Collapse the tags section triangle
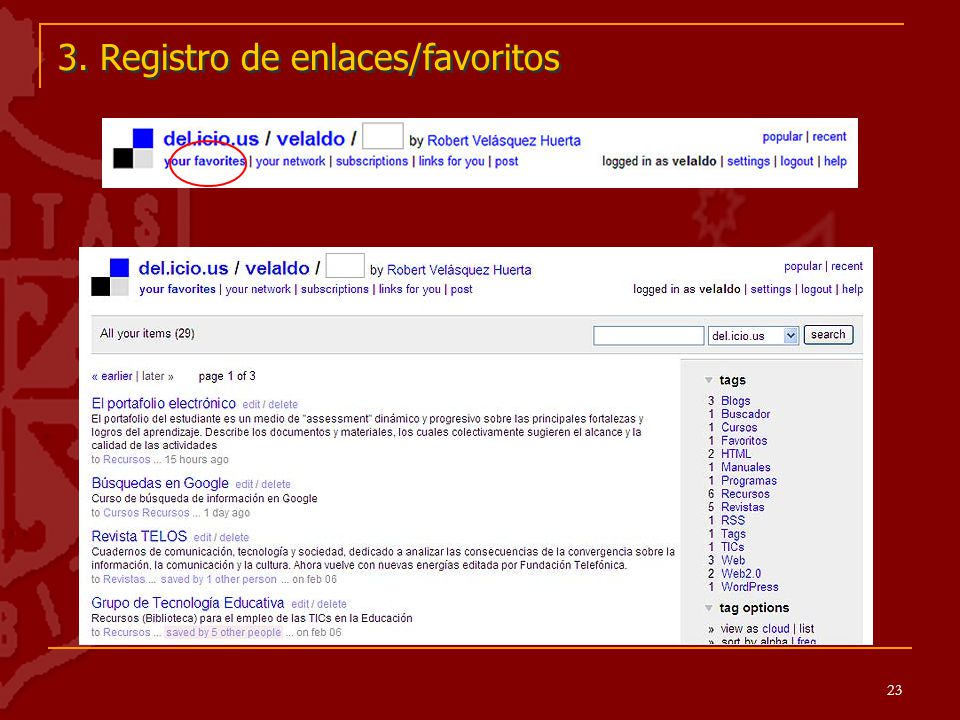Viewport: 960px width, 720px height. pyautogui.click(x=709, y=380)
